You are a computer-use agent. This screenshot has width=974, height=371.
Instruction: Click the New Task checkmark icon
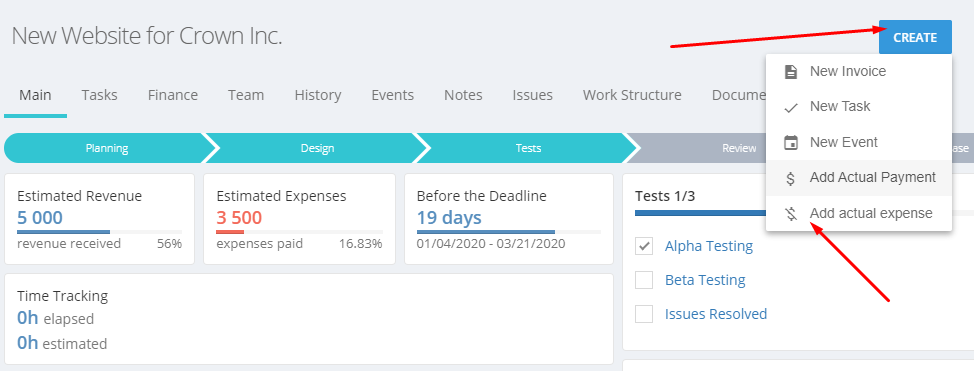(791, 107)
